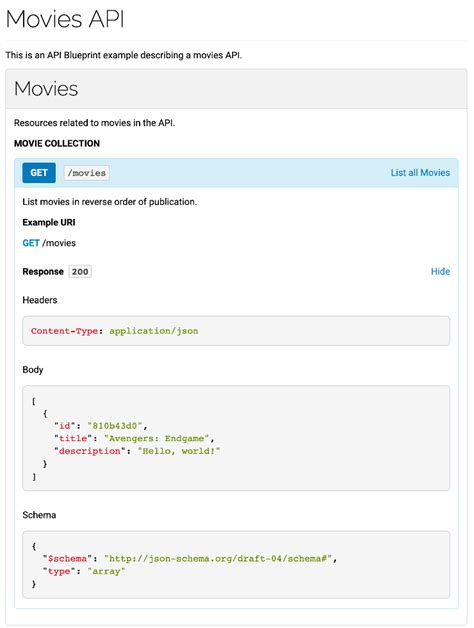The width and height of the screenshot is (474, 628).
Task: Click the "type" key in schema
Action: coord(59,571)
